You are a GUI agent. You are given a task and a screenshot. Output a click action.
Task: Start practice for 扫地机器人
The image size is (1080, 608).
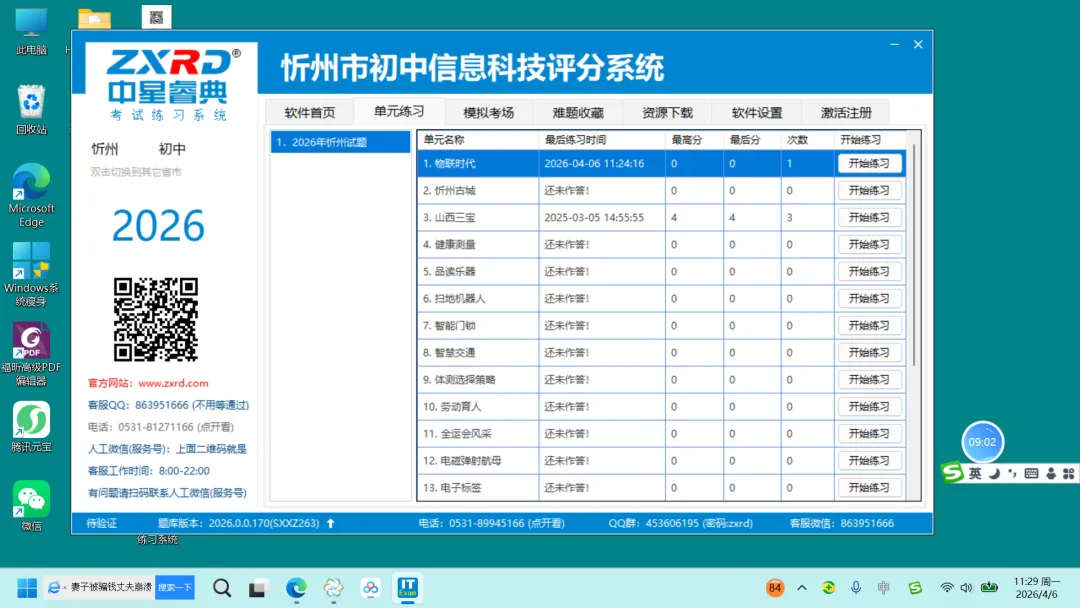point(869,298)
